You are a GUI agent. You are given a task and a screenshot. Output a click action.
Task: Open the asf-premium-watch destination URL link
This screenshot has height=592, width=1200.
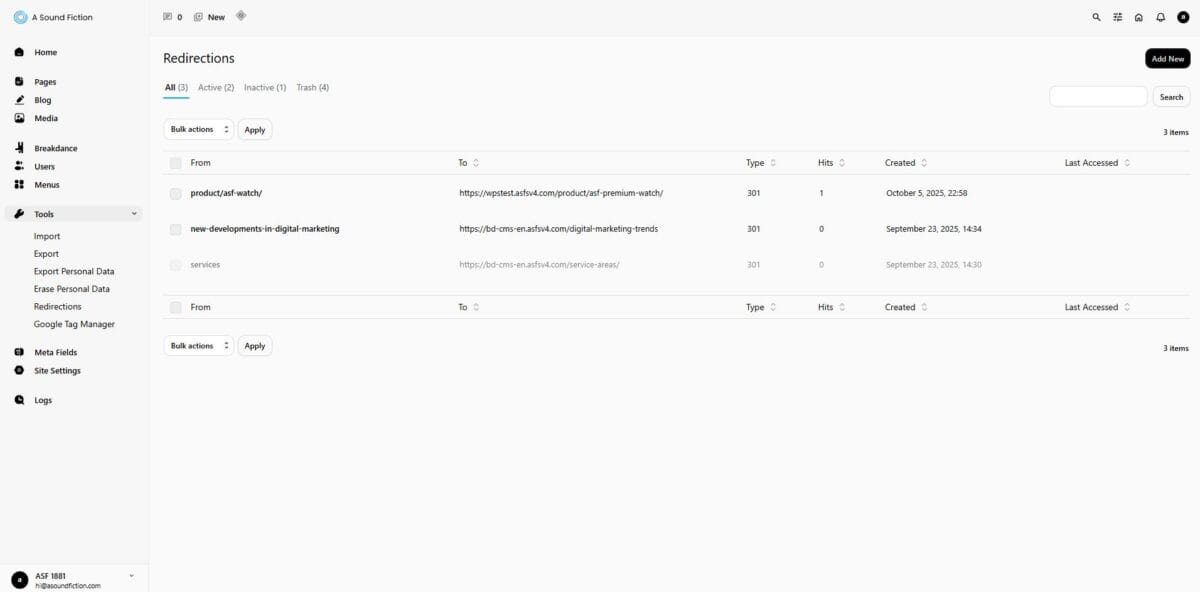point(561,193)
